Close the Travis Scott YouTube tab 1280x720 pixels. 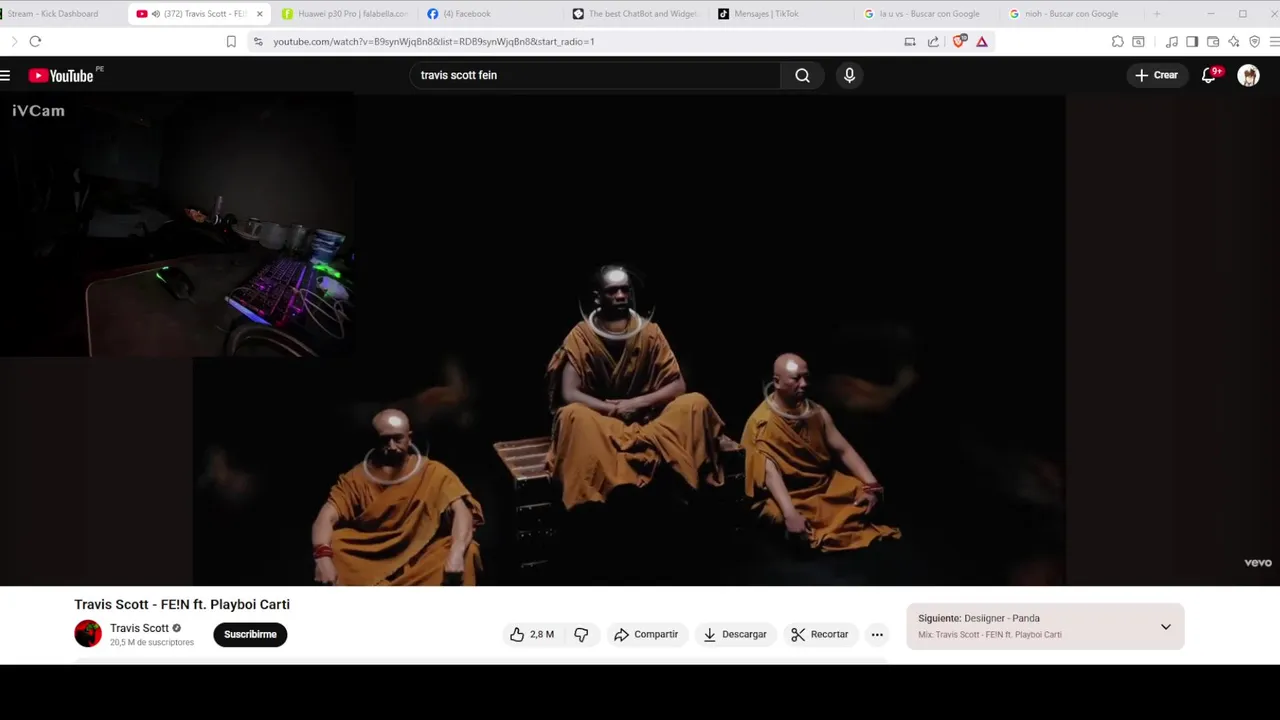click(x=259, y=14)
